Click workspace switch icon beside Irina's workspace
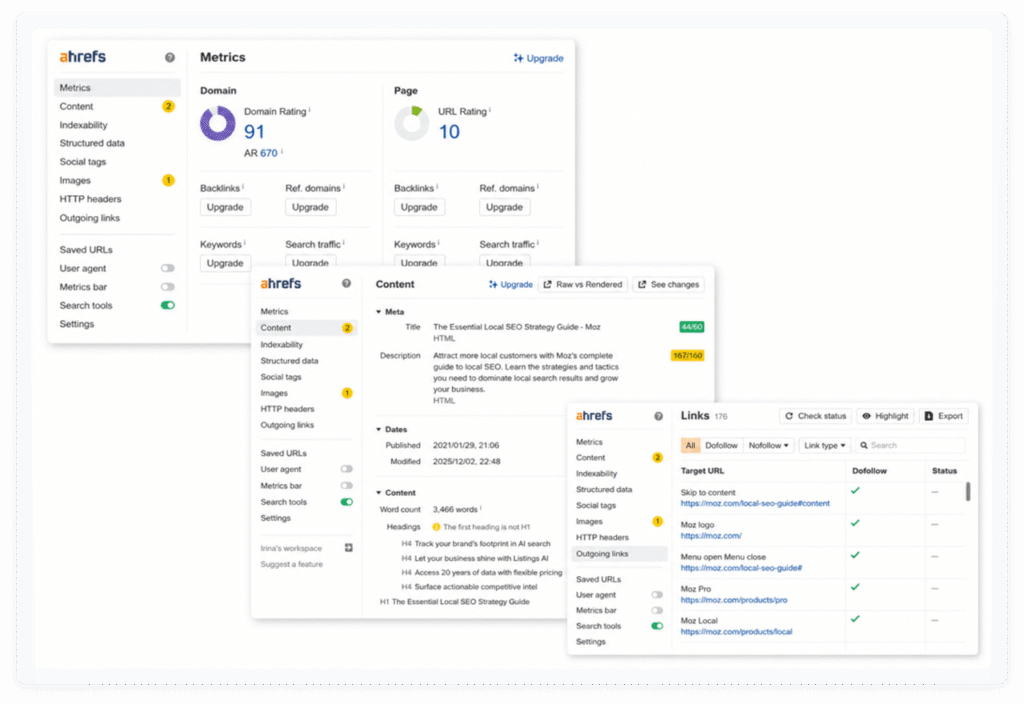Image resolution: width=1024 pixels, height=704 pixels. coord(349,548)
